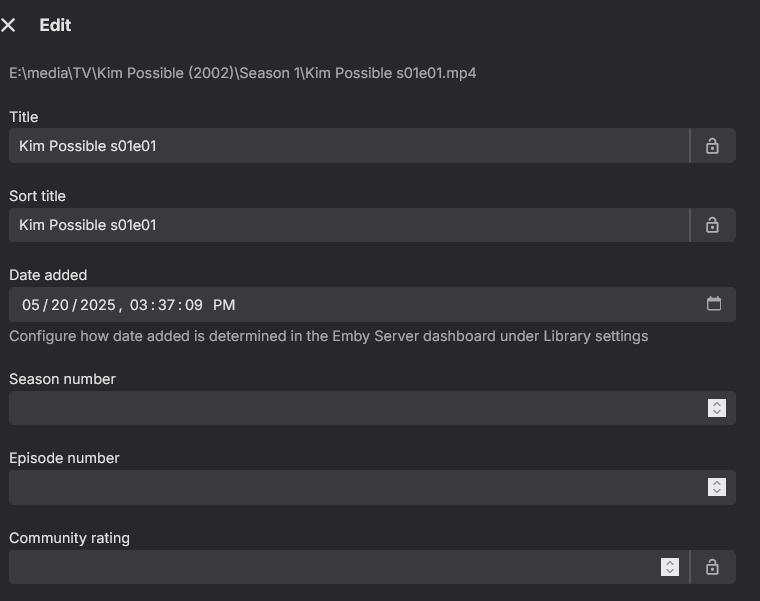Click the Title text field

[350, 146]
